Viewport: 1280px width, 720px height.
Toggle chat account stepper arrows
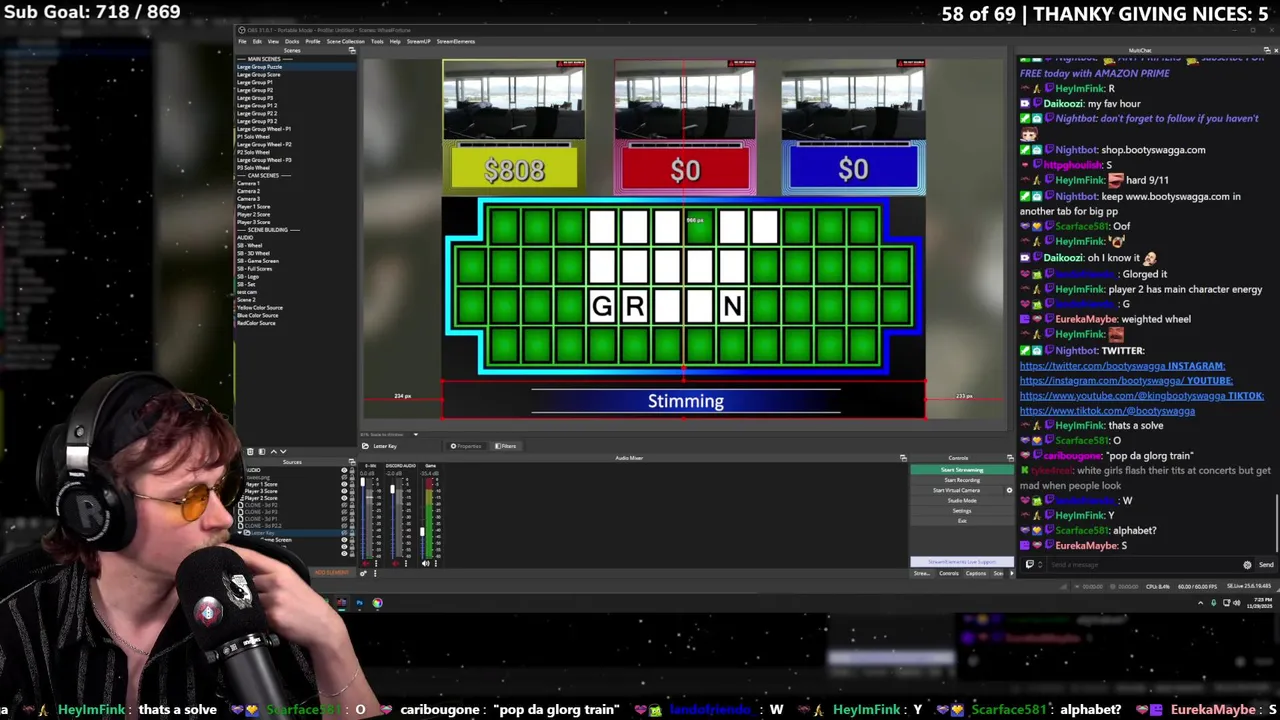point(1040,564)
